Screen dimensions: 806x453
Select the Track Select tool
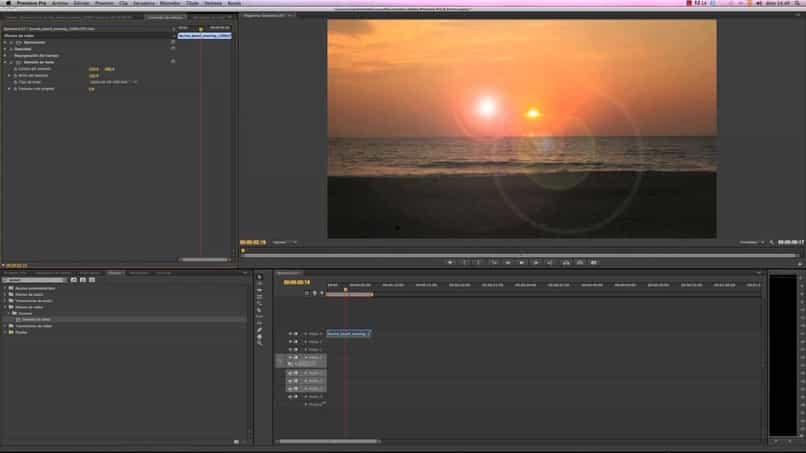point(260,283)
